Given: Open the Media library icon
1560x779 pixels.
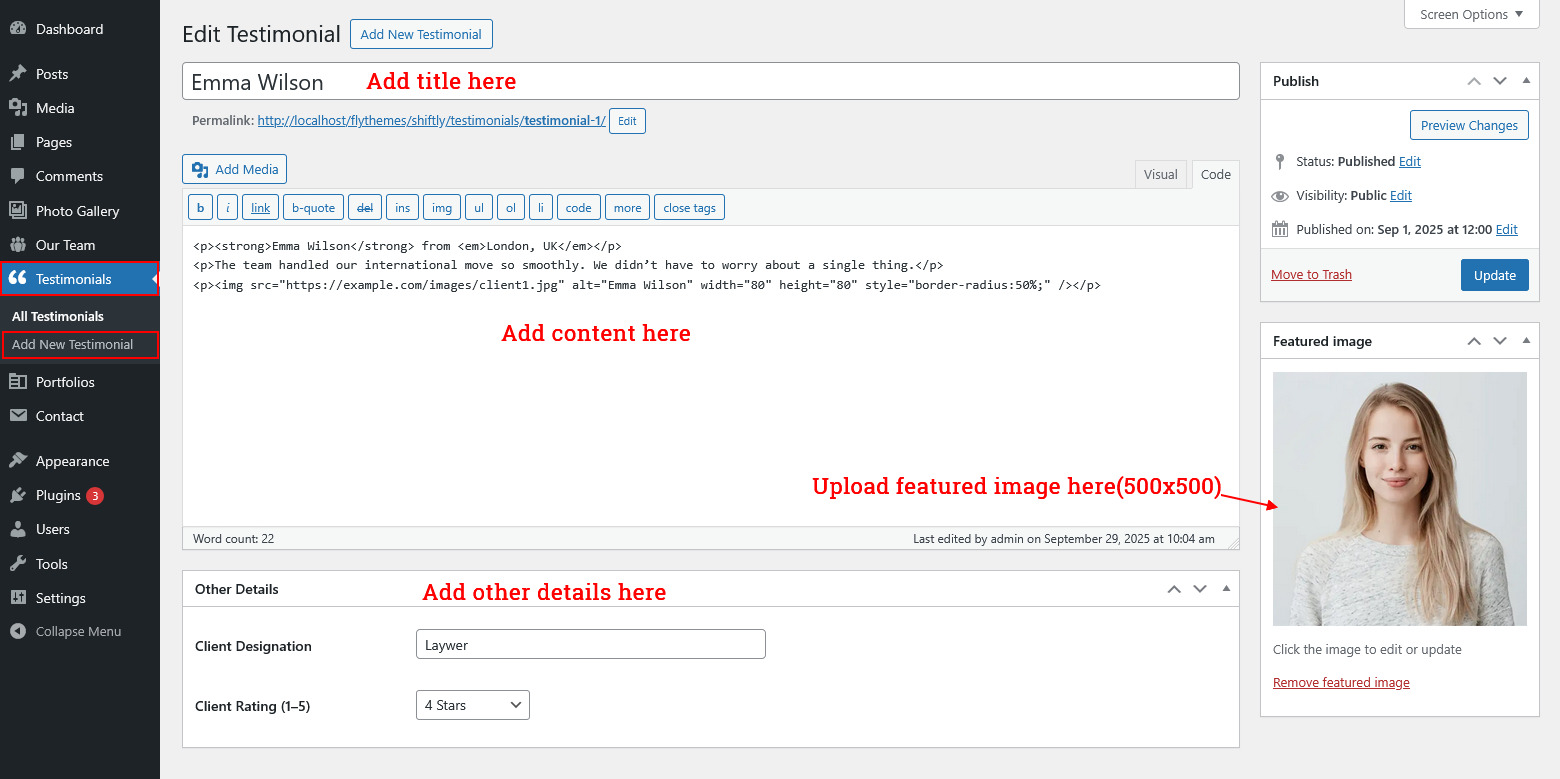Looking at the screenshot, I should pos(17,108).
